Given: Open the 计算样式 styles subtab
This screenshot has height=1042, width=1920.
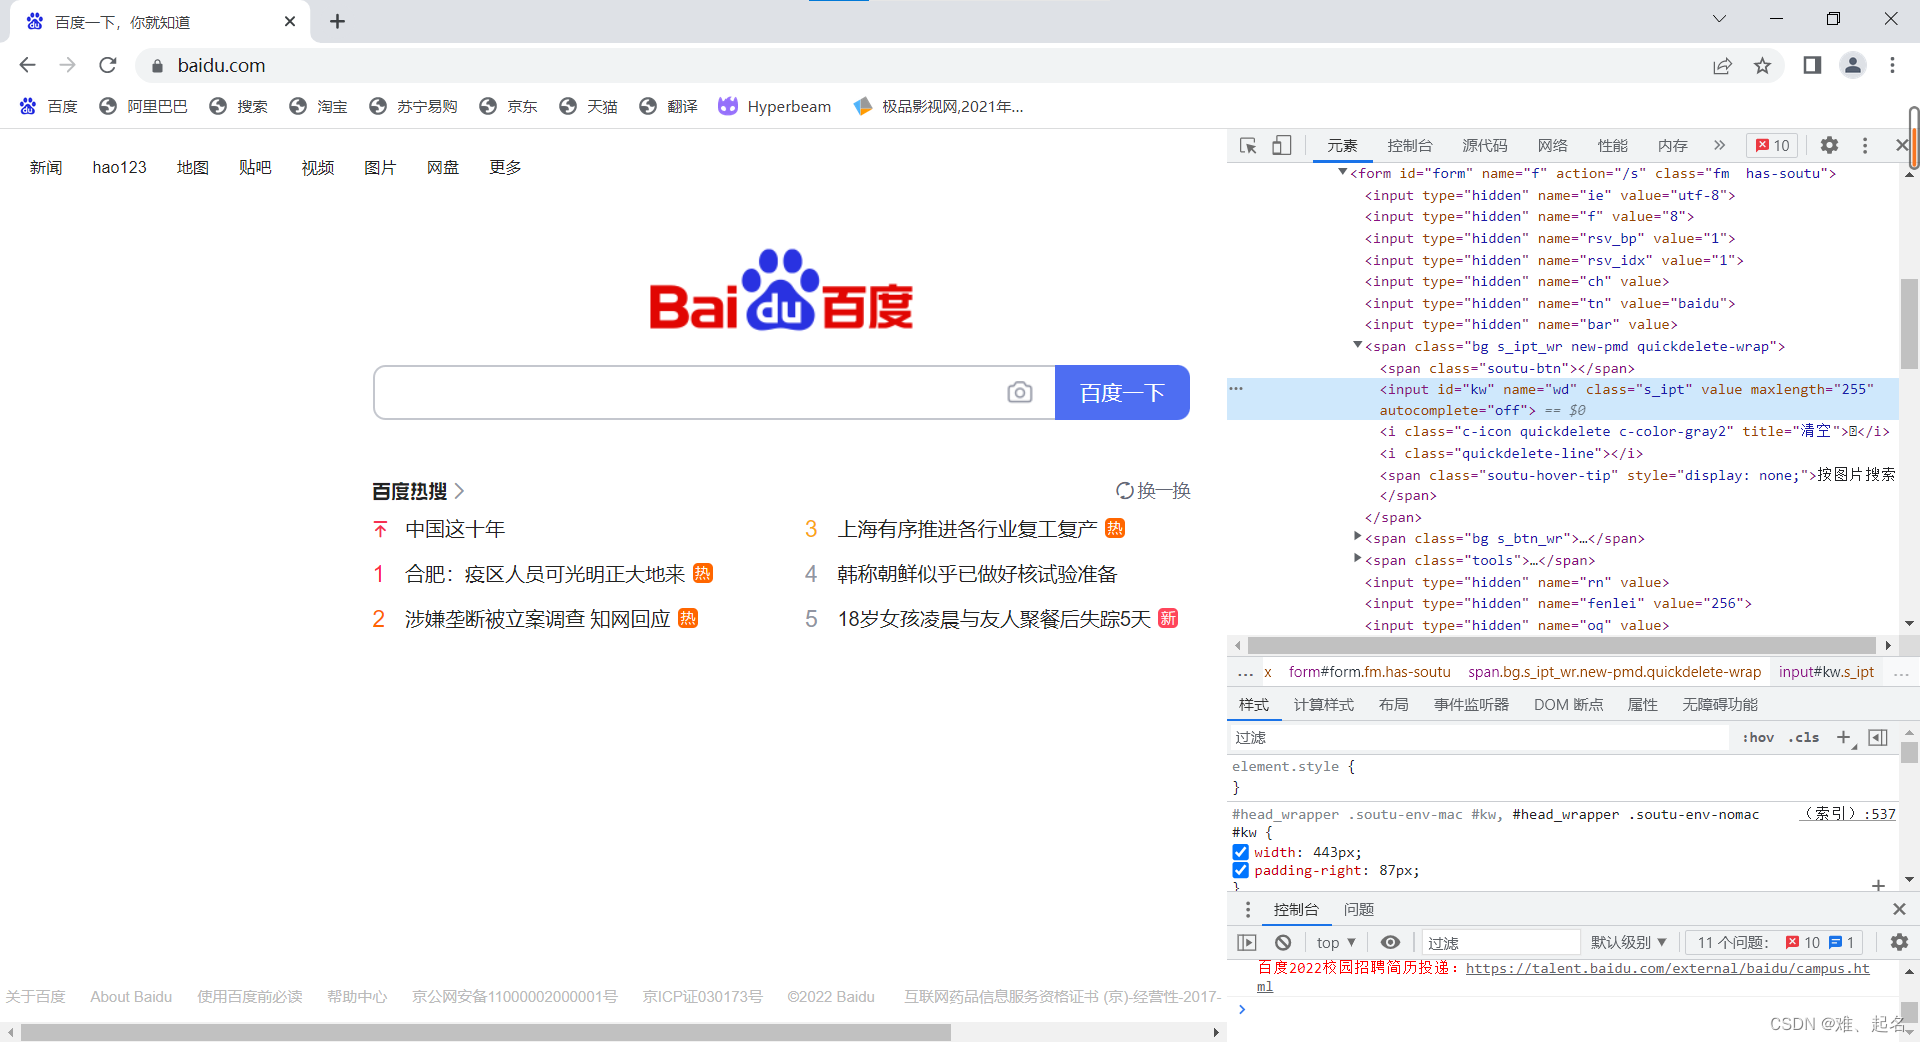Looking at the screenshot, I should [1323, 705].
